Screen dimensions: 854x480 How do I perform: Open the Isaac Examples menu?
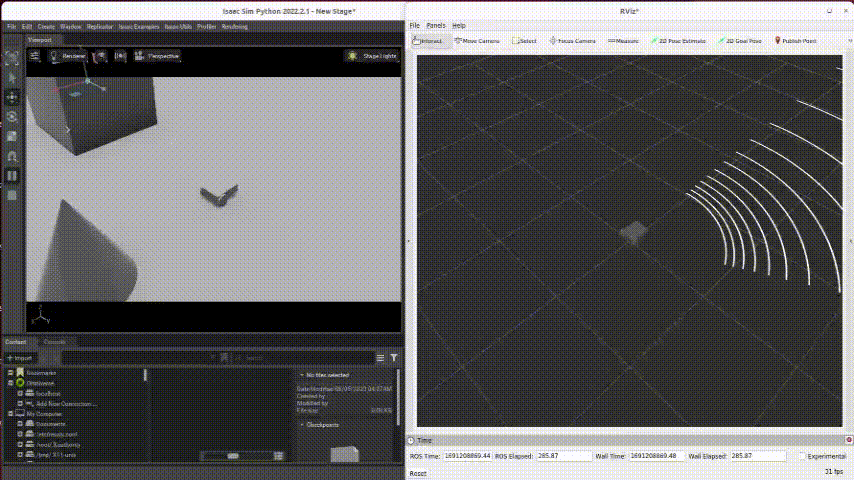(139, 27)
